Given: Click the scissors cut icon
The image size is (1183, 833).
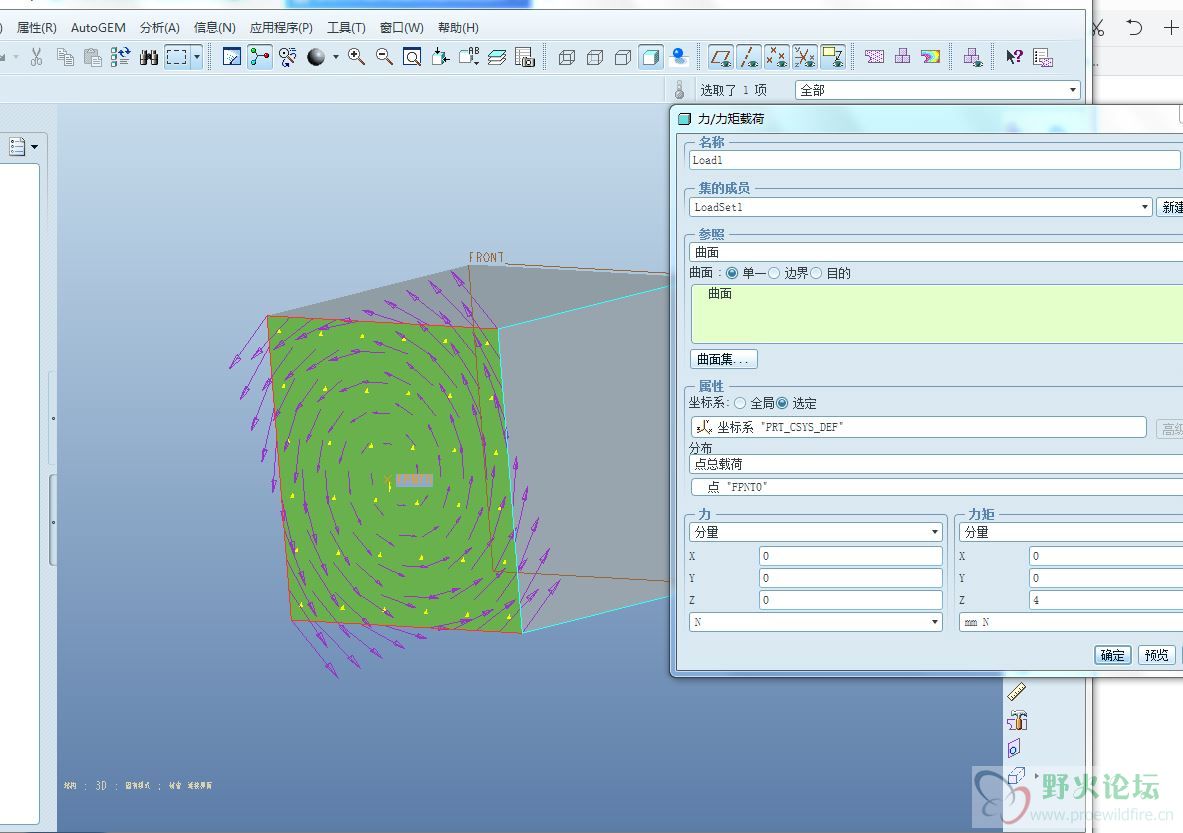Looking at the screenshot, I should tap(36, 57).
